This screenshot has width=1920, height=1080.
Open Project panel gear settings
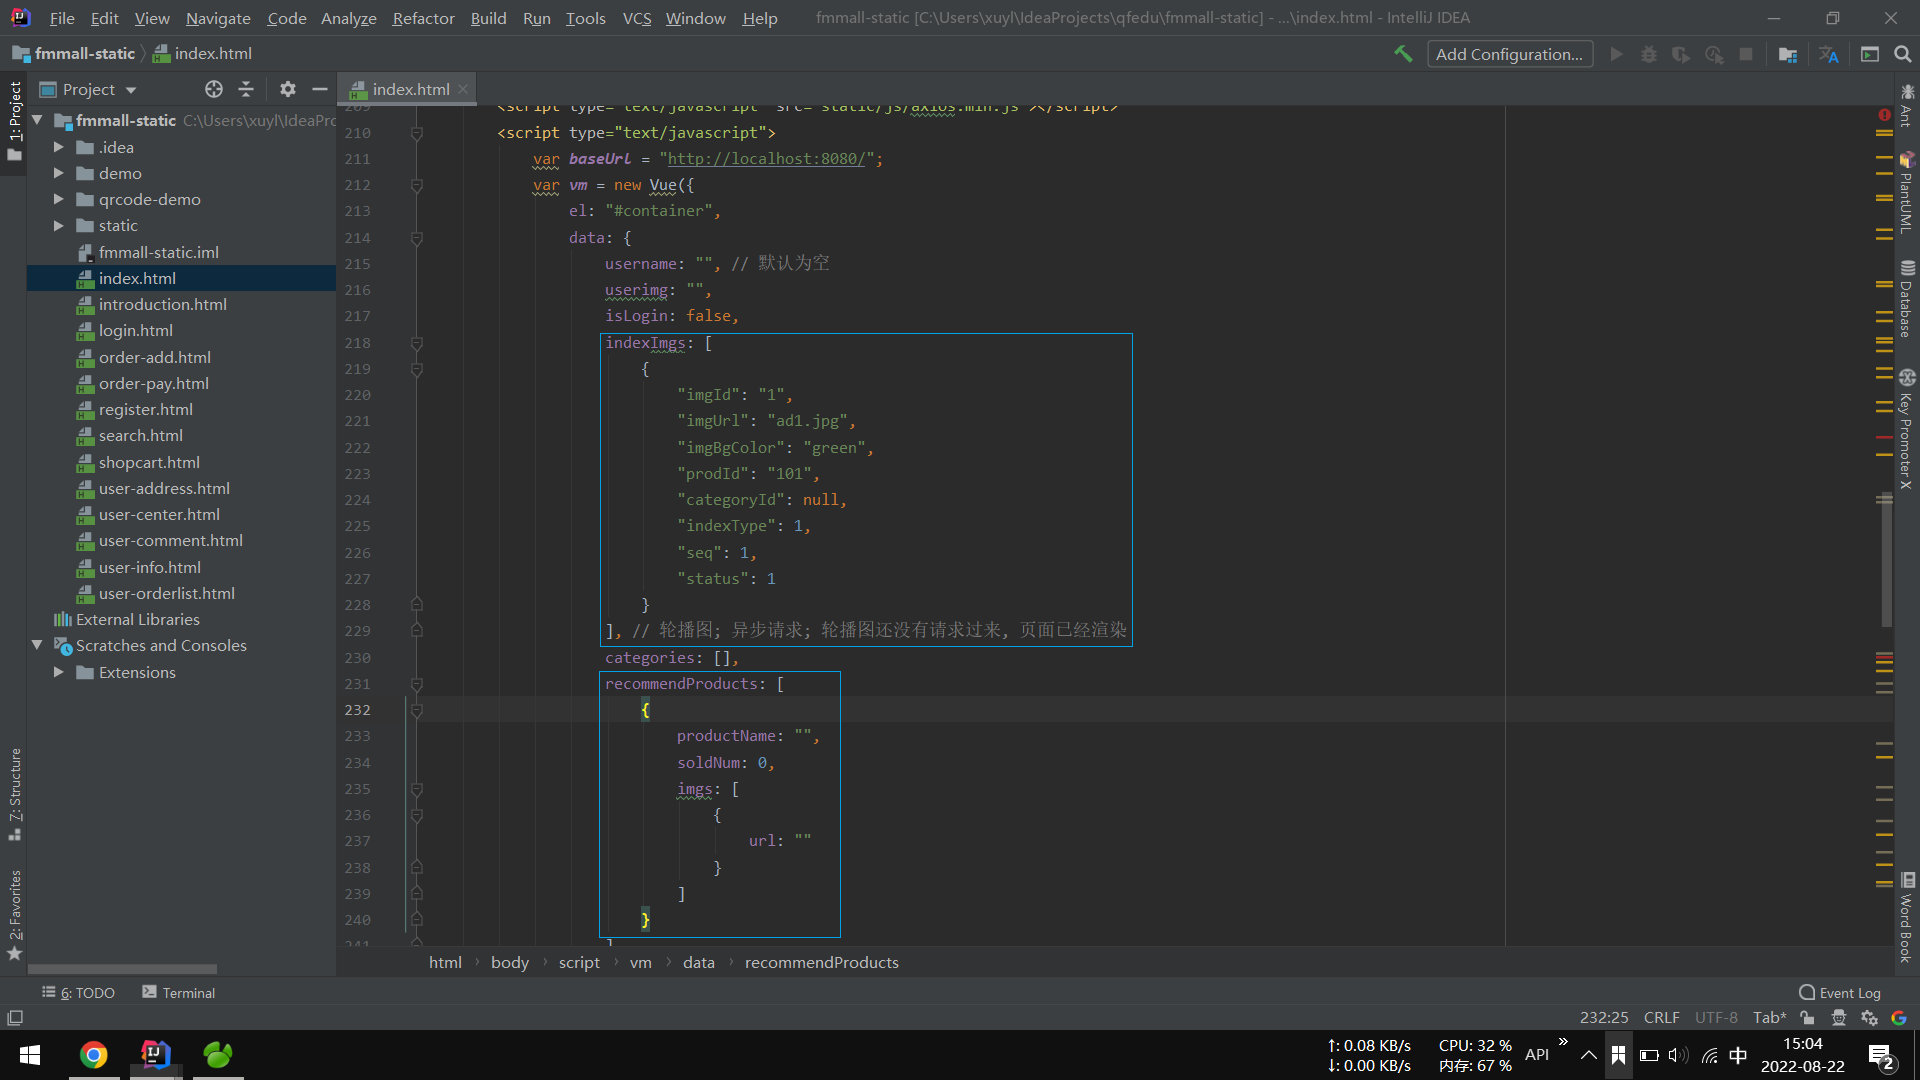287,89
